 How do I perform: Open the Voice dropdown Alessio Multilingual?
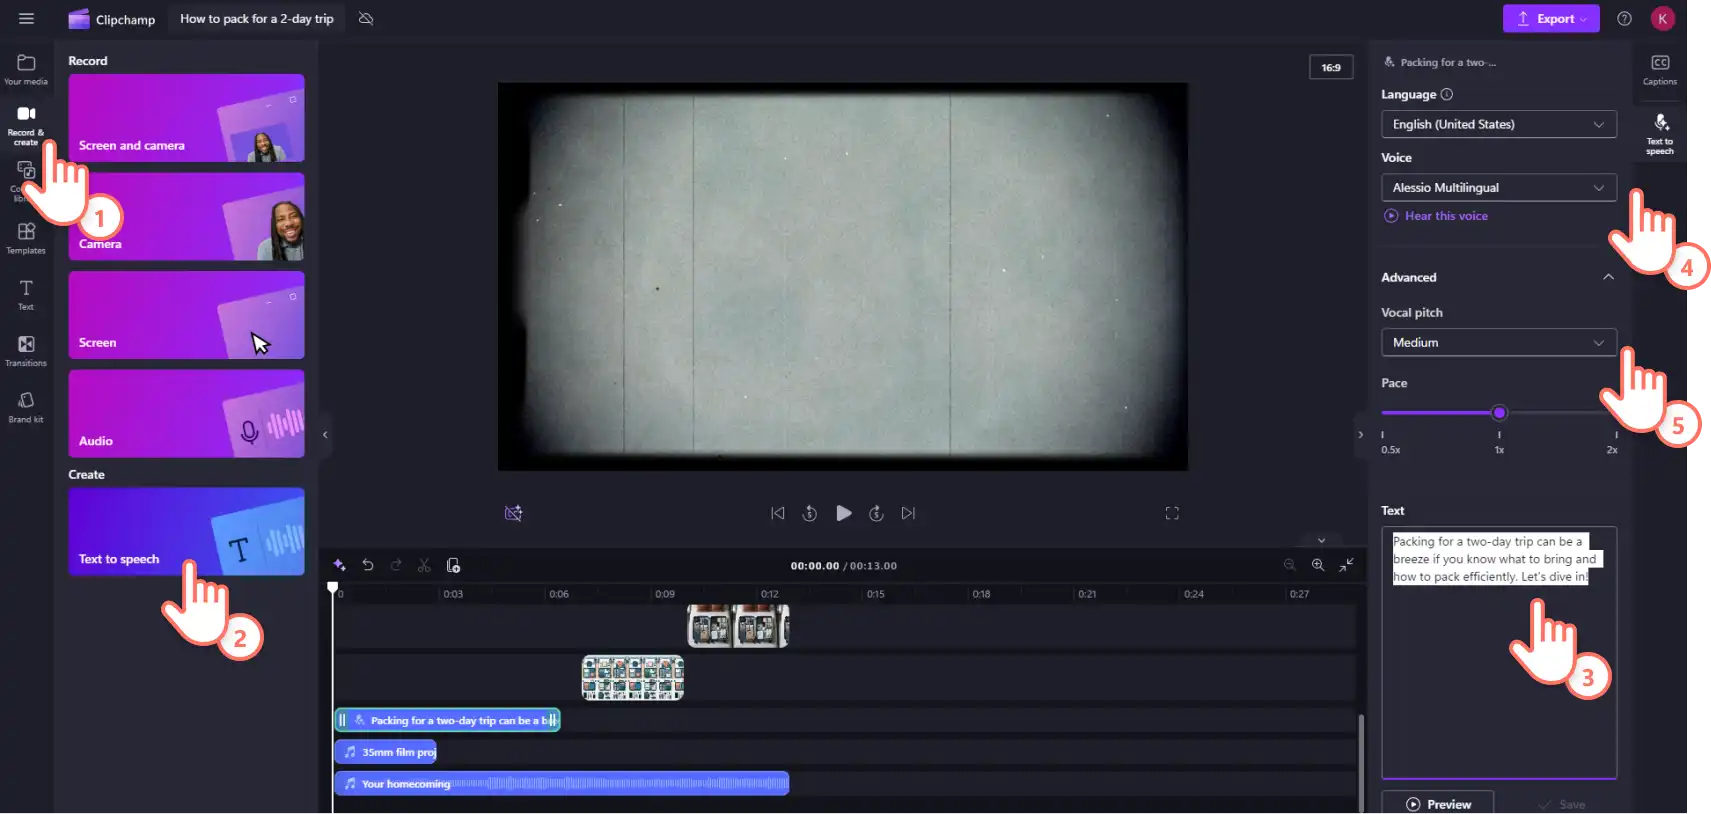tap(1498, 188)
